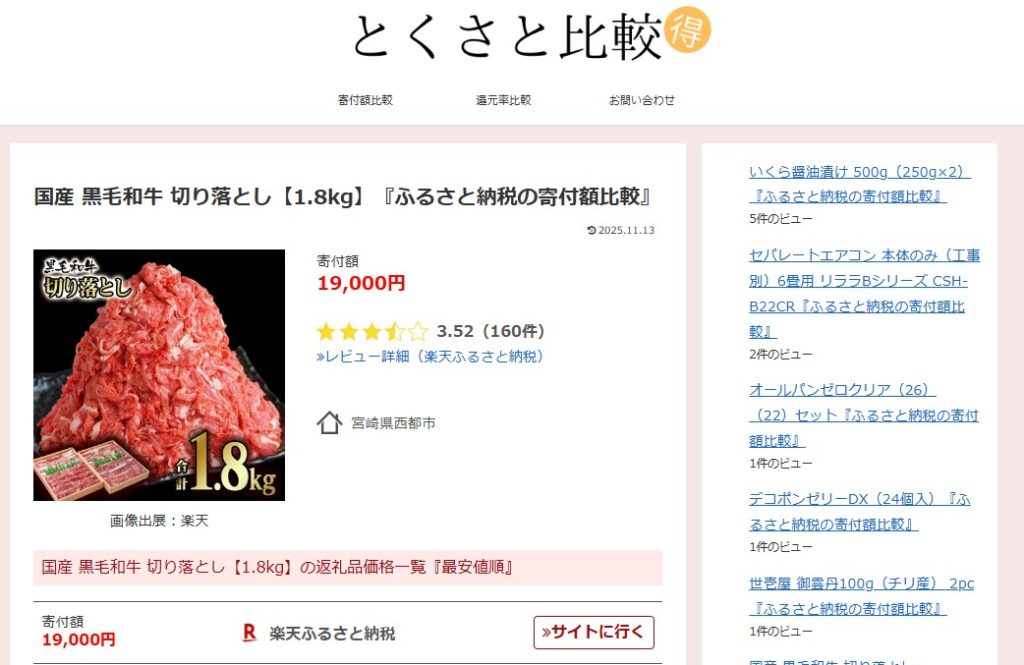
Task: Click the pink 返礼品価格一覧 heading bar
Action: click(x=347, y=567)
